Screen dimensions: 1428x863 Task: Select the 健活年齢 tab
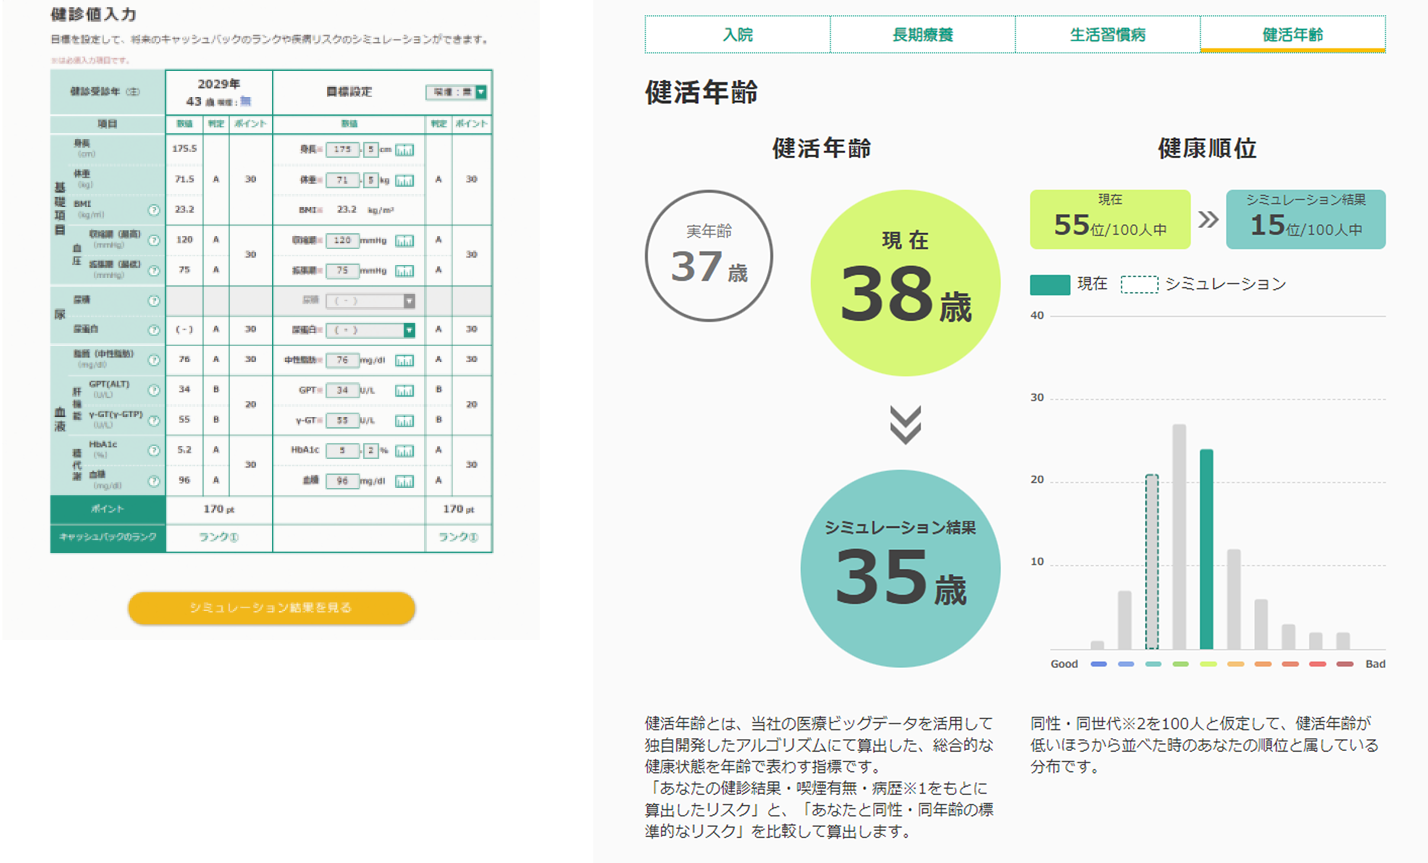[x=1293, y=34]
